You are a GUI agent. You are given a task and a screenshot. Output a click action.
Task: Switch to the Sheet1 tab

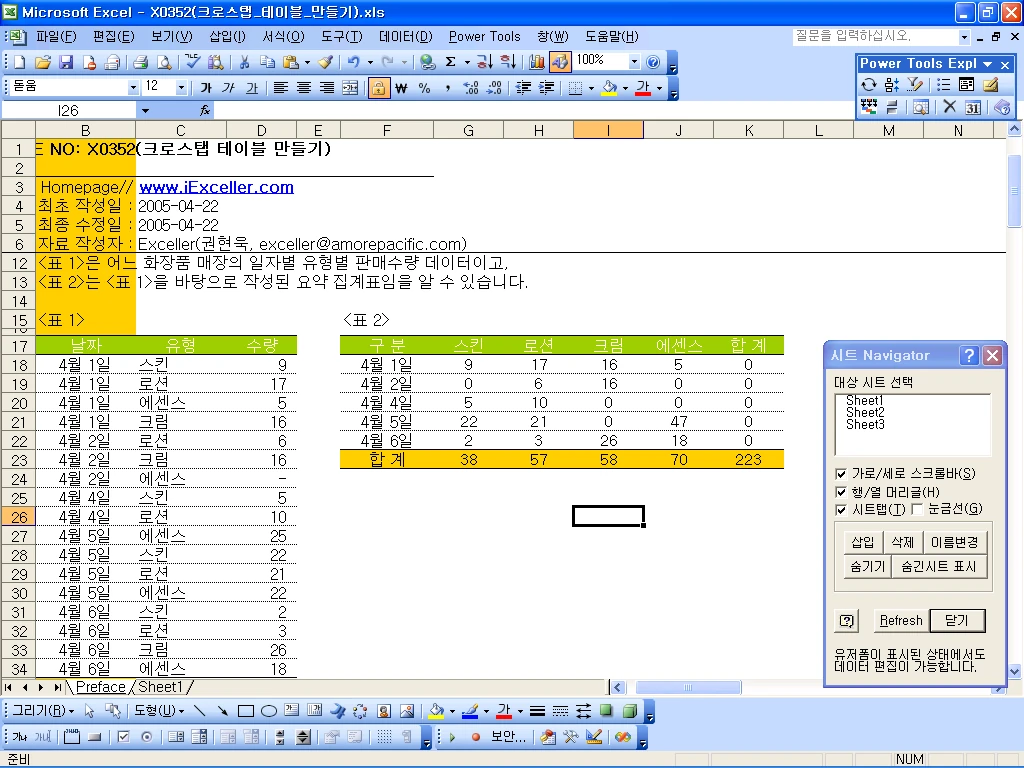pos(159,687)
